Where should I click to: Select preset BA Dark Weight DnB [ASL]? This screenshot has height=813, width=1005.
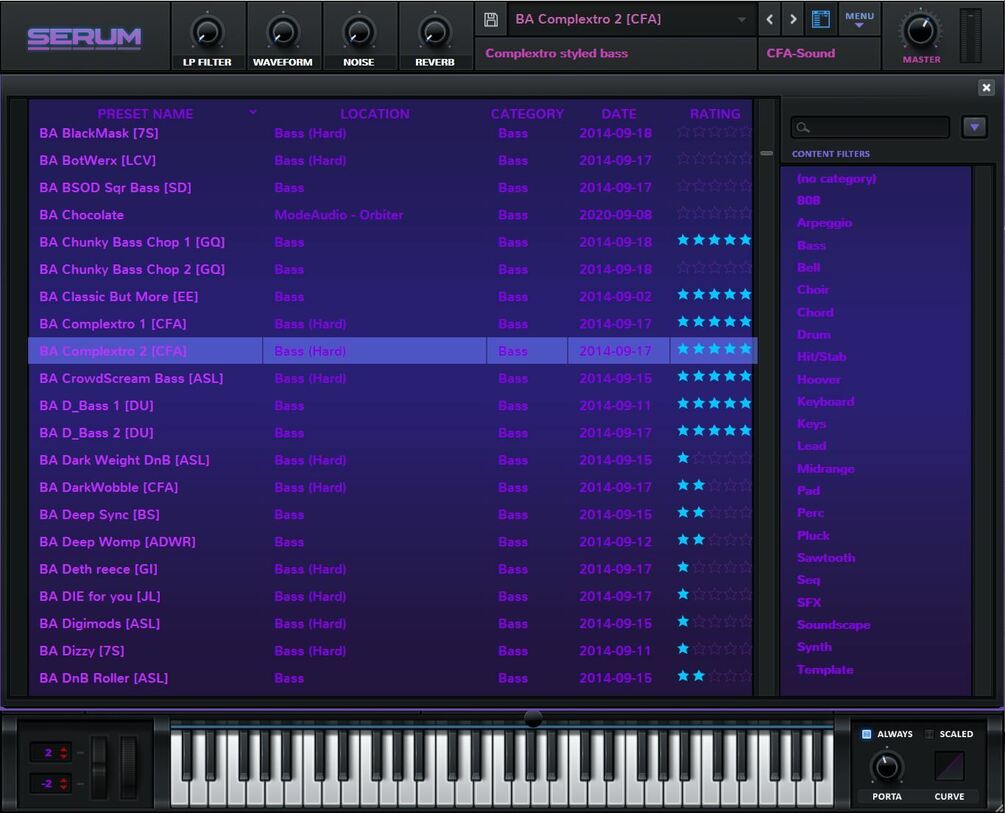pos(124,460)
